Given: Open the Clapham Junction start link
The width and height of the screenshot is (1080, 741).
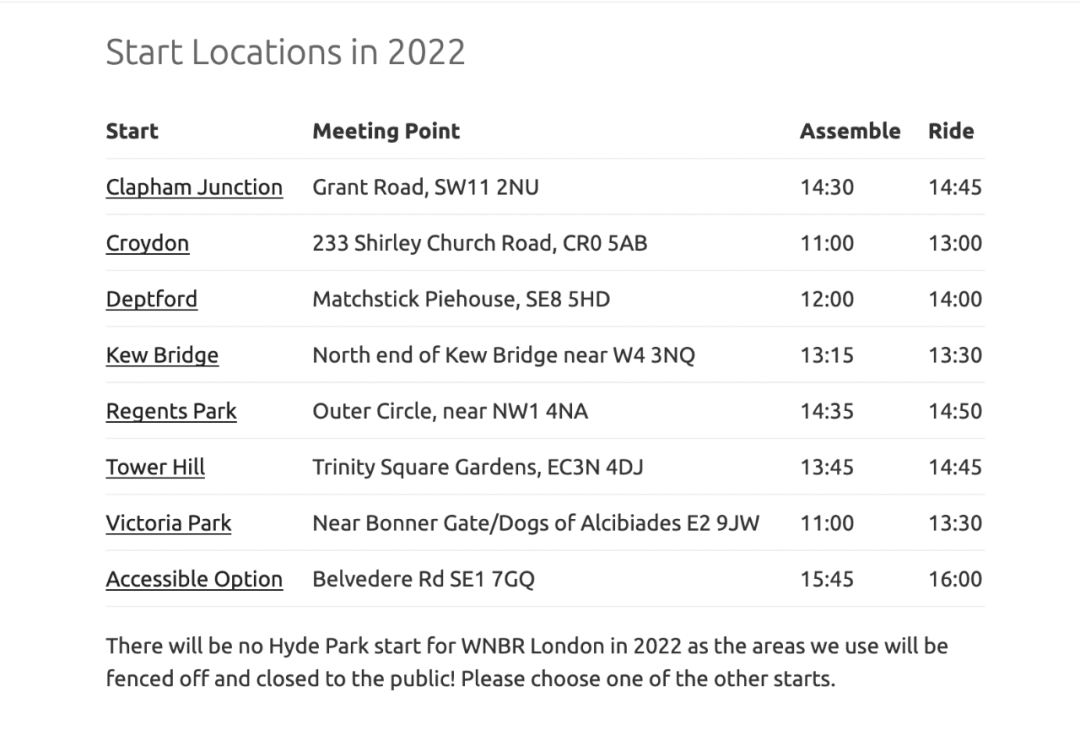Looking at the screenshot, I should (194, 187).
